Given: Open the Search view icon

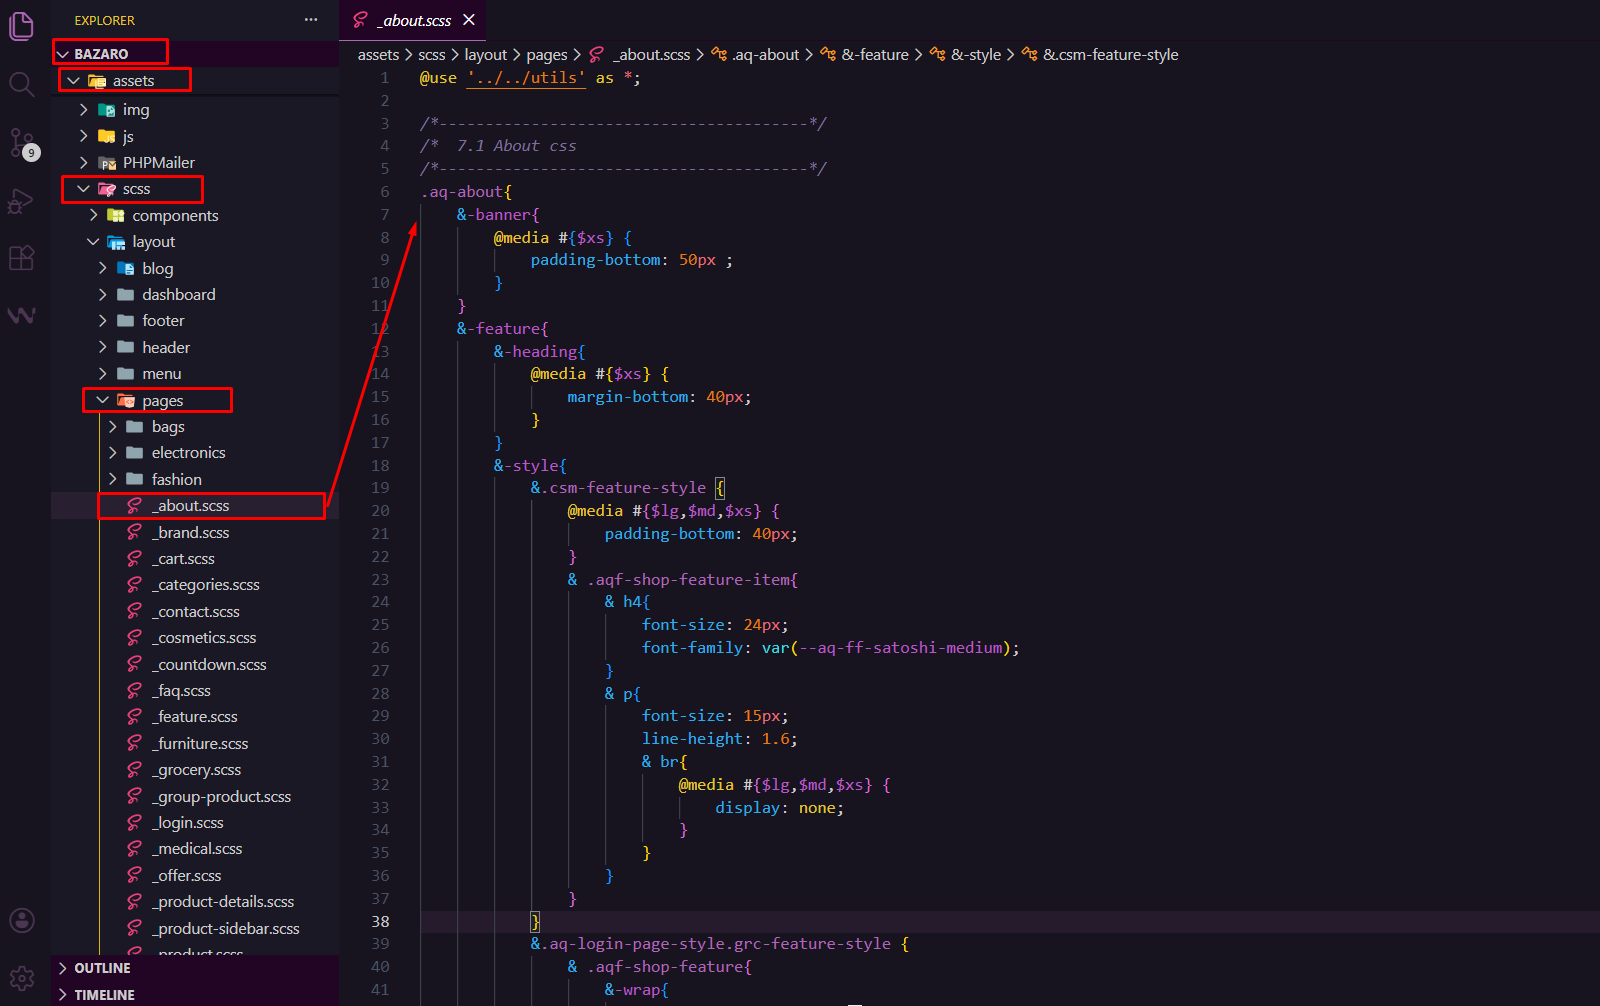Looking at the screenshot, I should pyautogui.click(x=22, y=84).
